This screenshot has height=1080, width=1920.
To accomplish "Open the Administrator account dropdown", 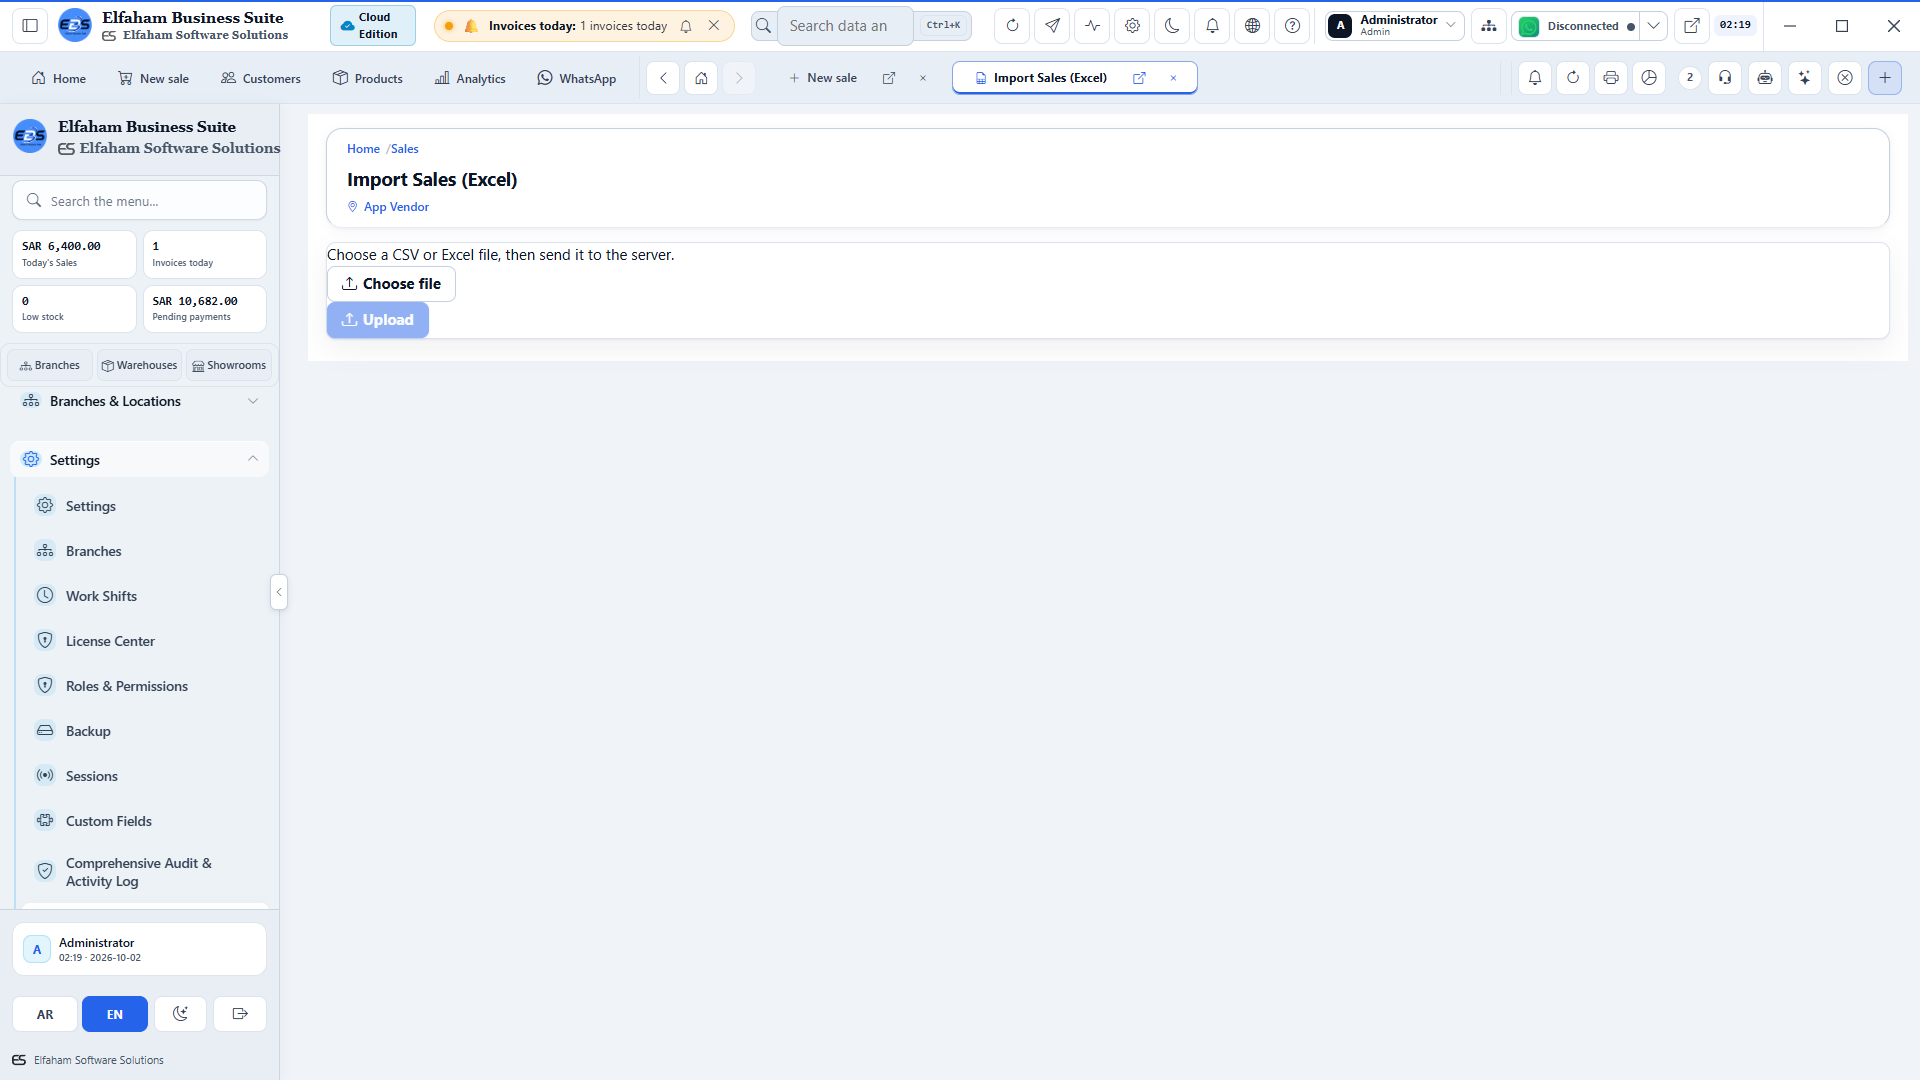I will pyautogui.click(x=1395, y=26).
